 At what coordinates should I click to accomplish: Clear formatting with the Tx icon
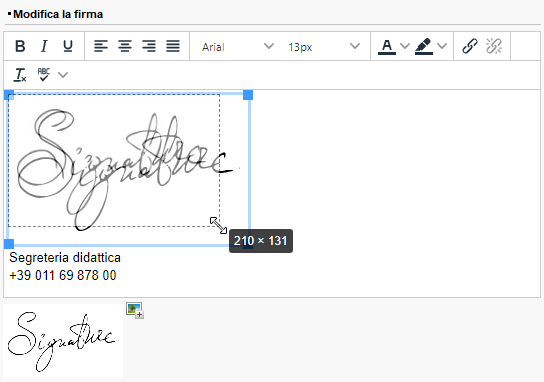[x=20, y=75]
